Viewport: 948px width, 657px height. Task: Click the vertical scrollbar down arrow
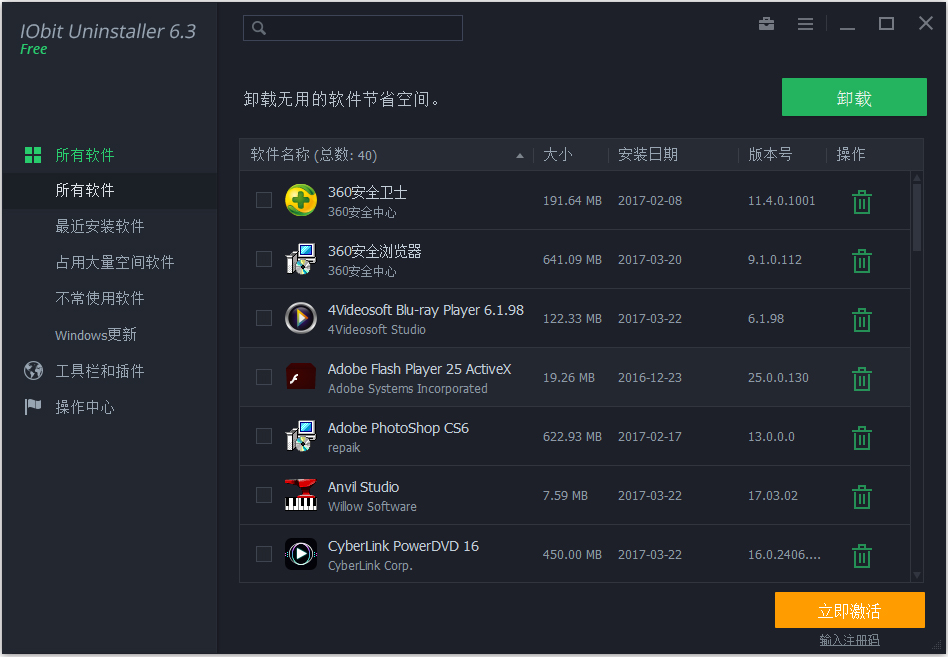tap(917, 575)
